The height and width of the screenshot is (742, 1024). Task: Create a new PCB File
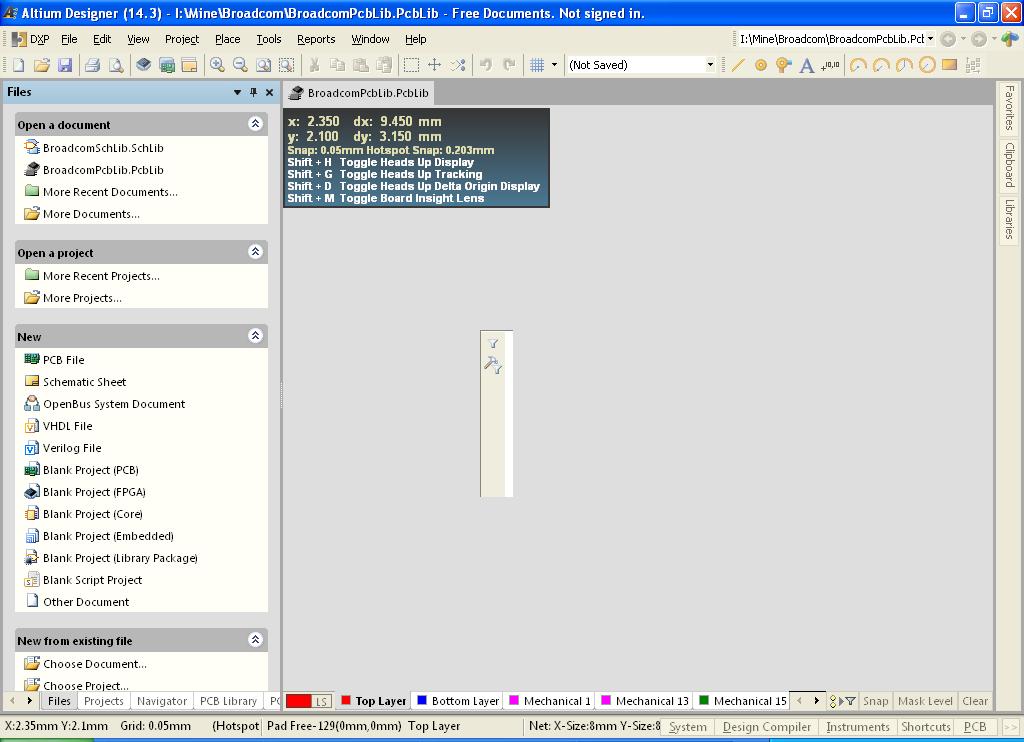(63, 360)
